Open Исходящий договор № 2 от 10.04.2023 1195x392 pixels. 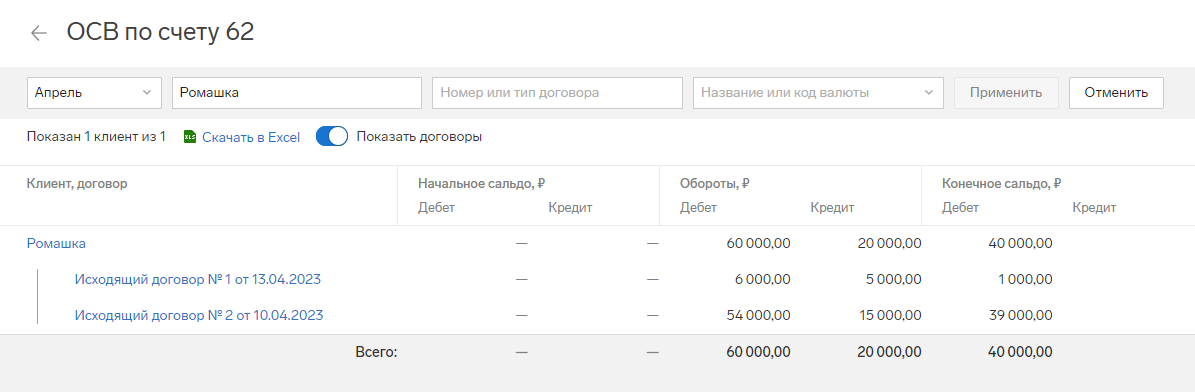199,315
